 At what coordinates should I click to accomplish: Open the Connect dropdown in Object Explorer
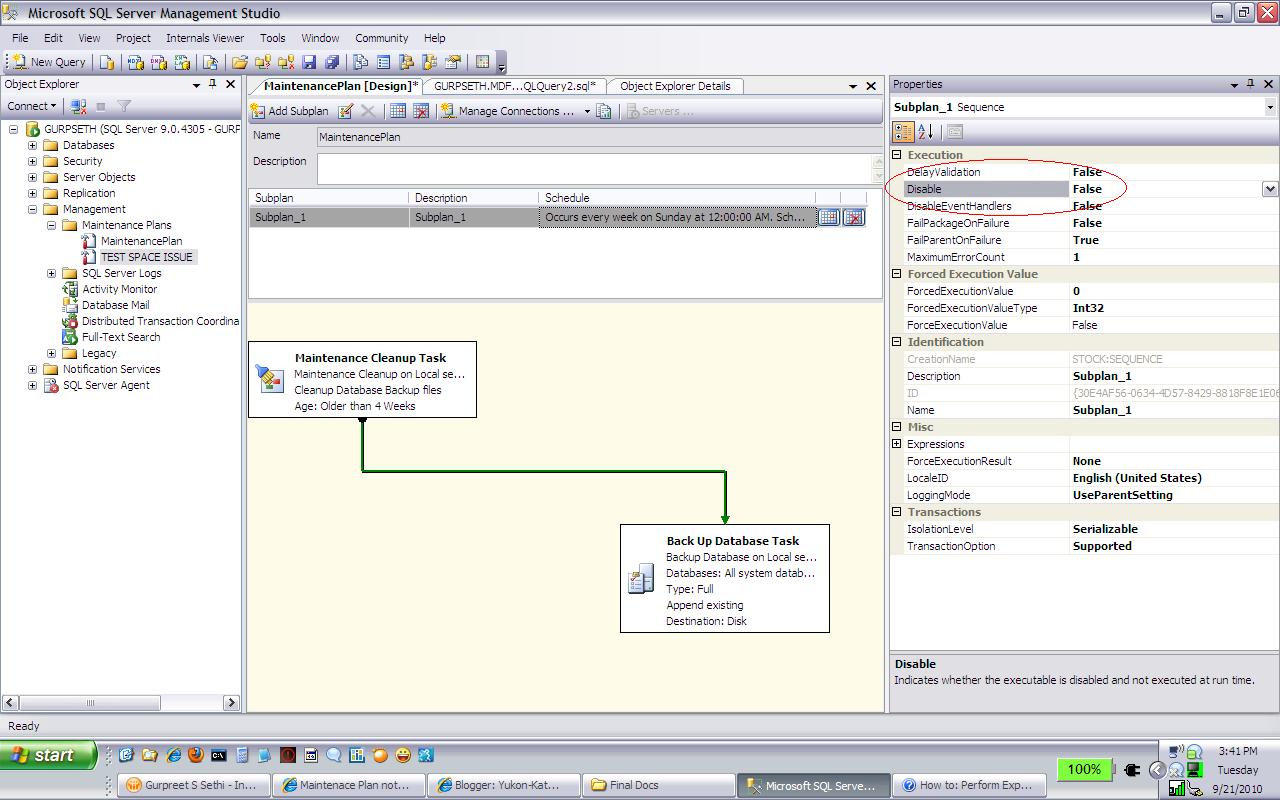click(32, 106)
